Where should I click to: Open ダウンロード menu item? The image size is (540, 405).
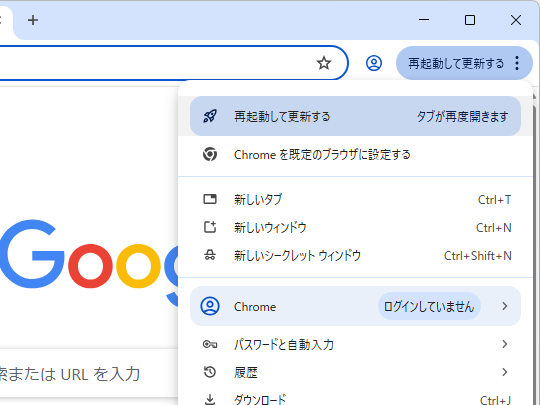point(355,397)
